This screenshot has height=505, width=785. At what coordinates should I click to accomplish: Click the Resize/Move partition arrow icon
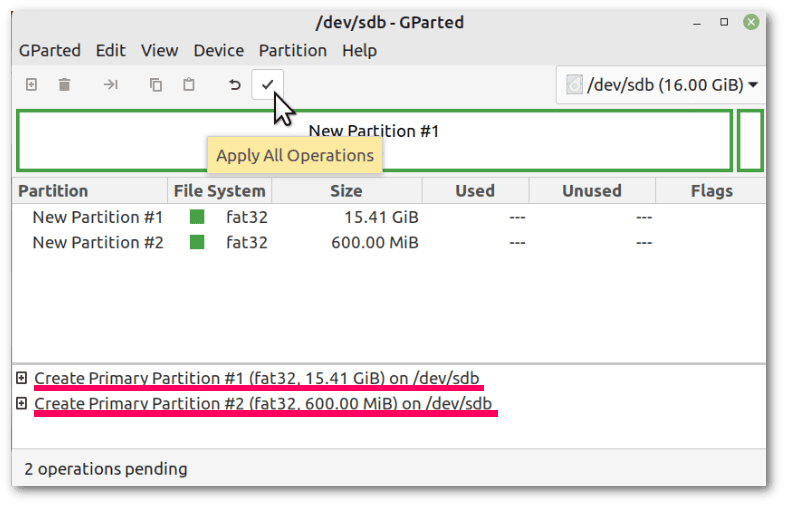[x=111, y=85]
